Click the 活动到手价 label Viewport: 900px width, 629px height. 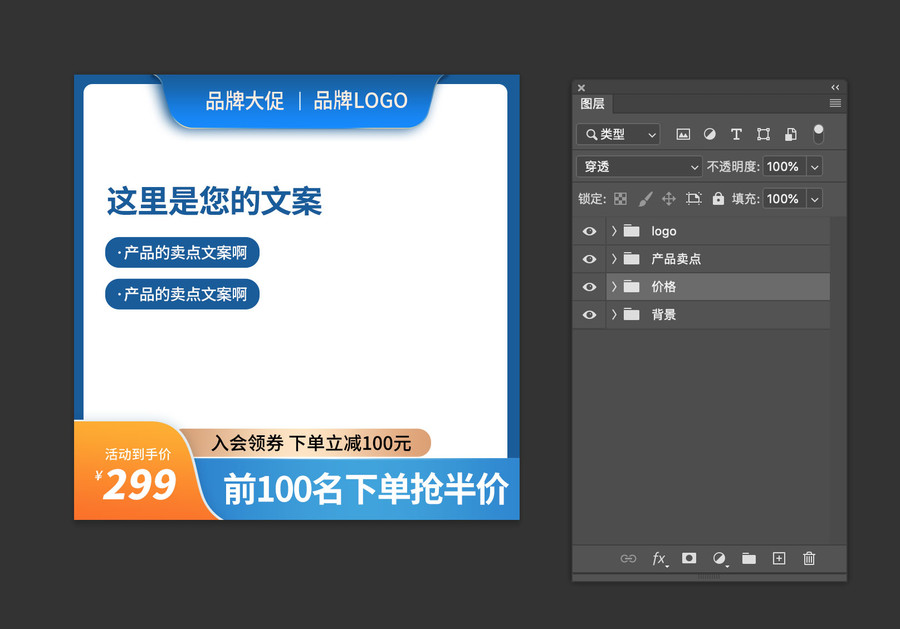pos(138,455)
